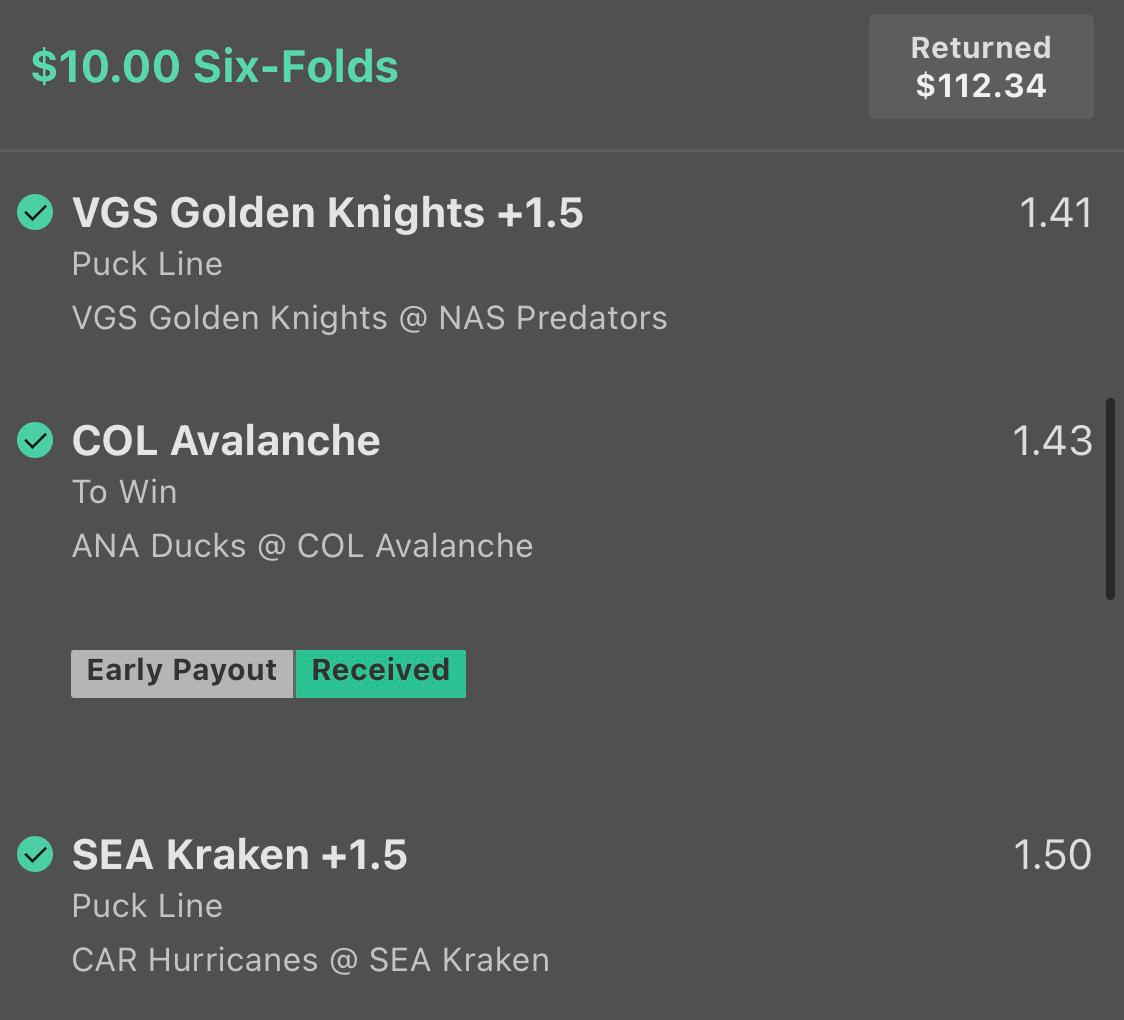Image resolution: width=1124 pixels, height=1020 pixels.
Task: Click To Win label under Avalanche
Action: [124, 492]
